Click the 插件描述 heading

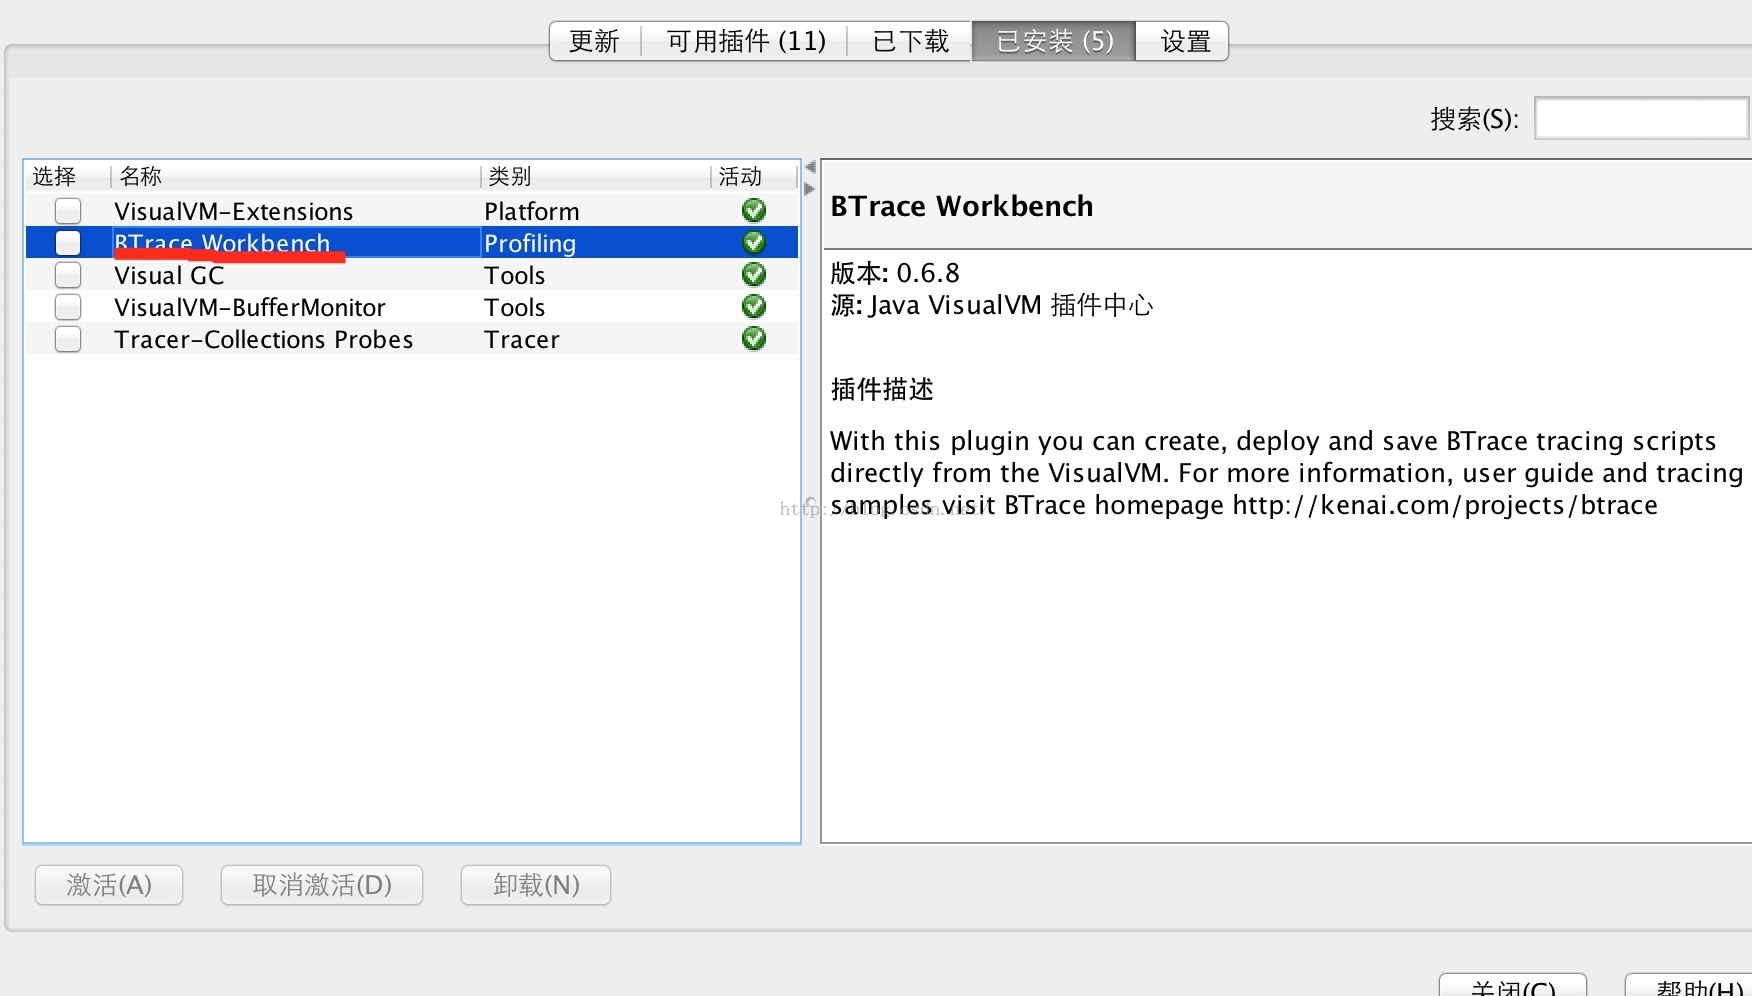[x=882, y=389]
